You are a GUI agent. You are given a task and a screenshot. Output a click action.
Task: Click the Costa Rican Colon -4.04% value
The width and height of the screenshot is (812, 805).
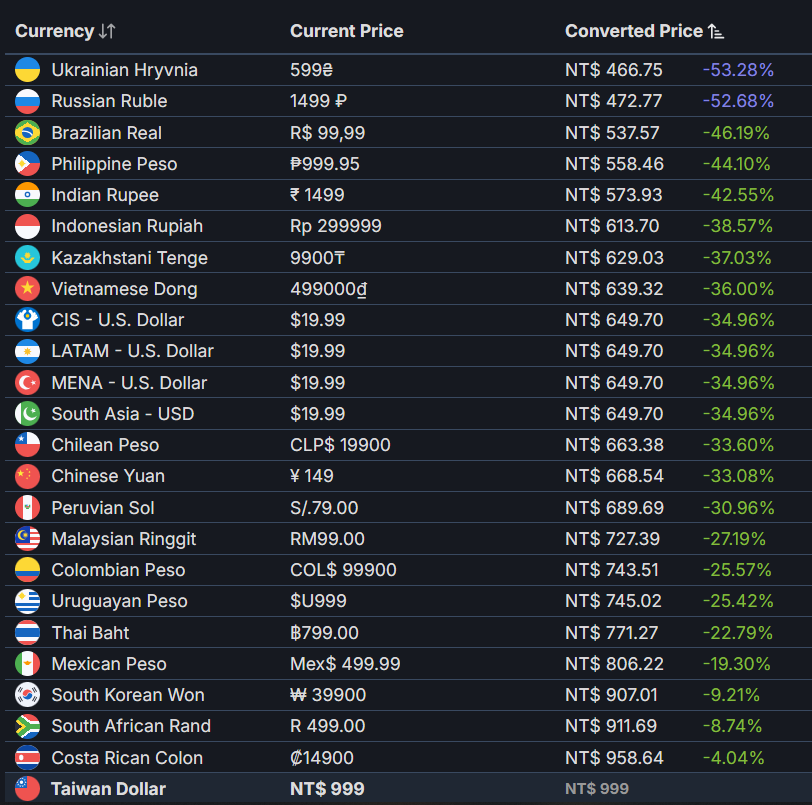point(733,758)
